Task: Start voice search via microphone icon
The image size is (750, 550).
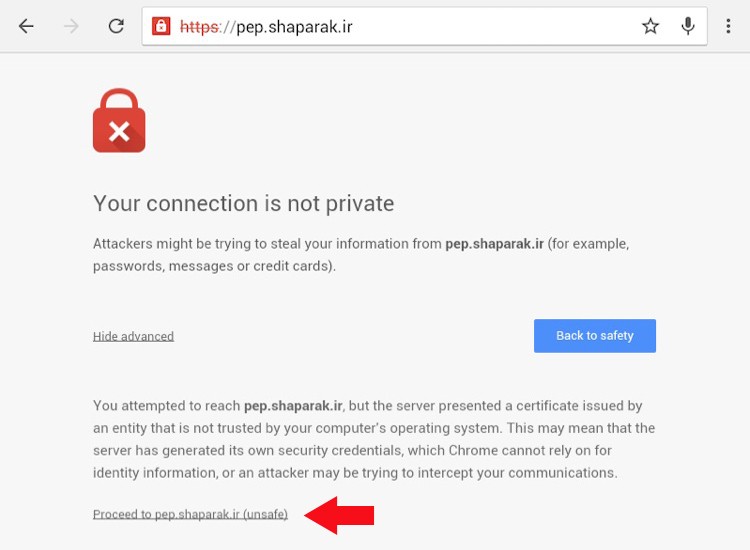Action: coord(688,26)
